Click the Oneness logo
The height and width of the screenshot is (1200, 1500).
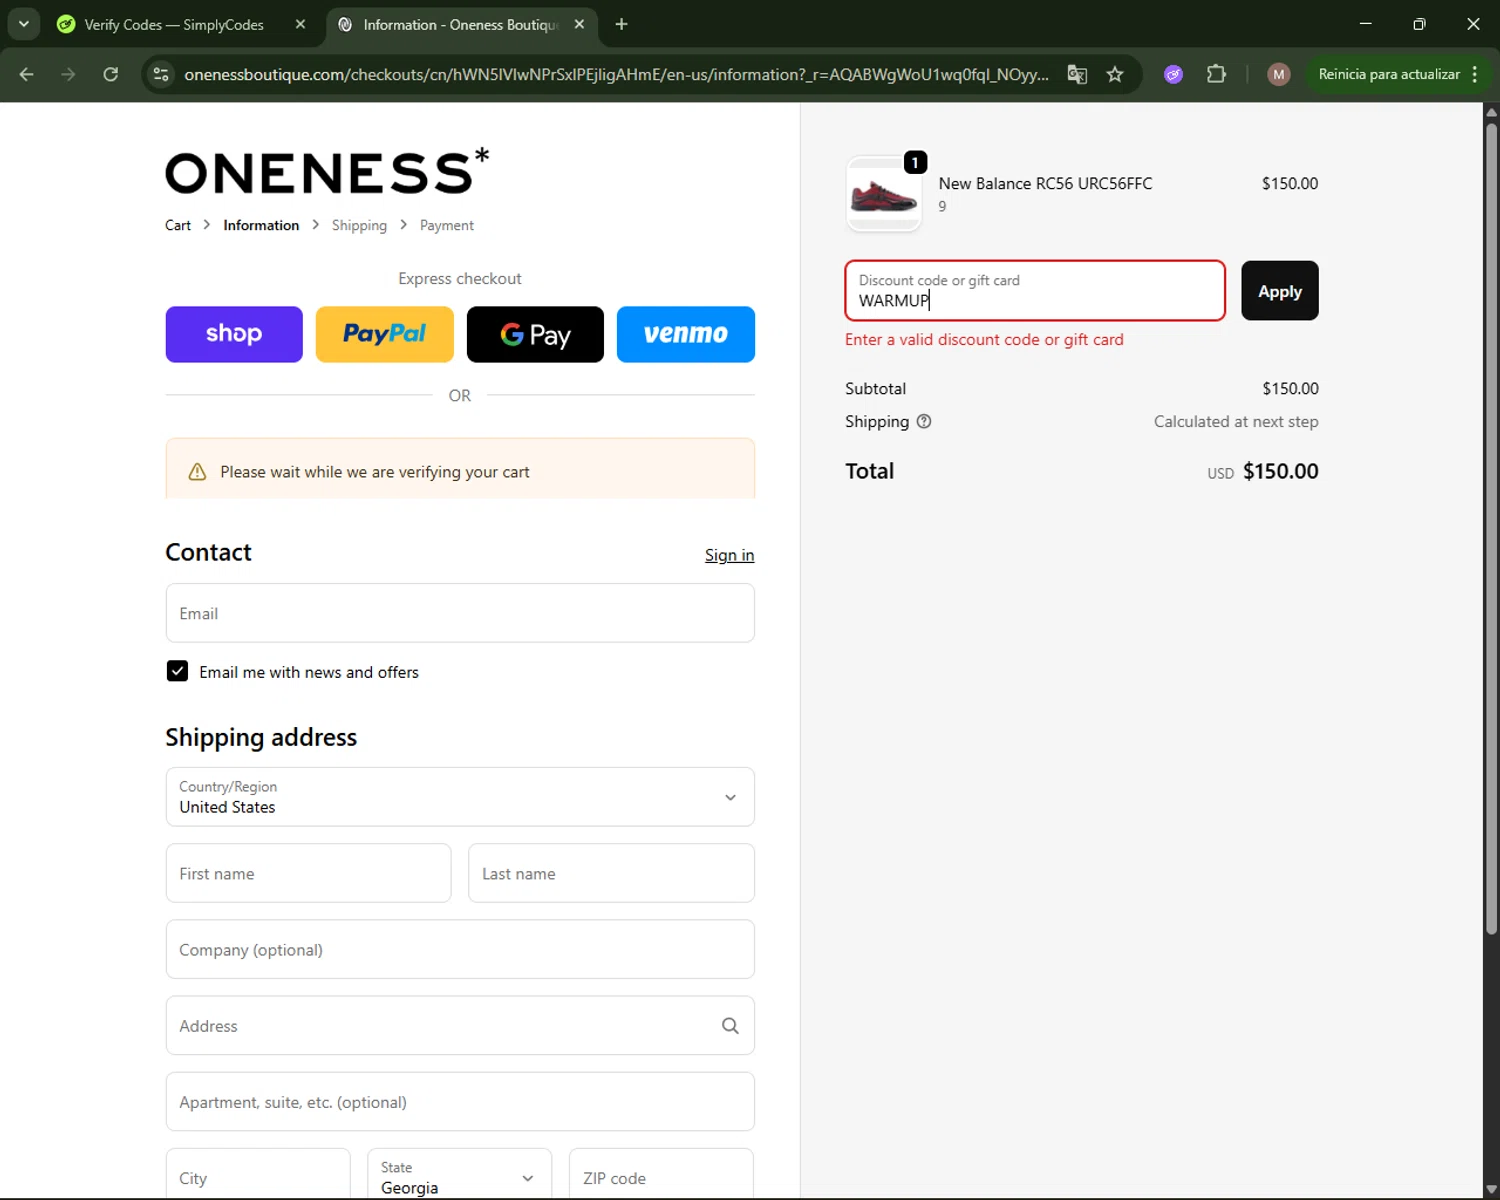point(327,170)
